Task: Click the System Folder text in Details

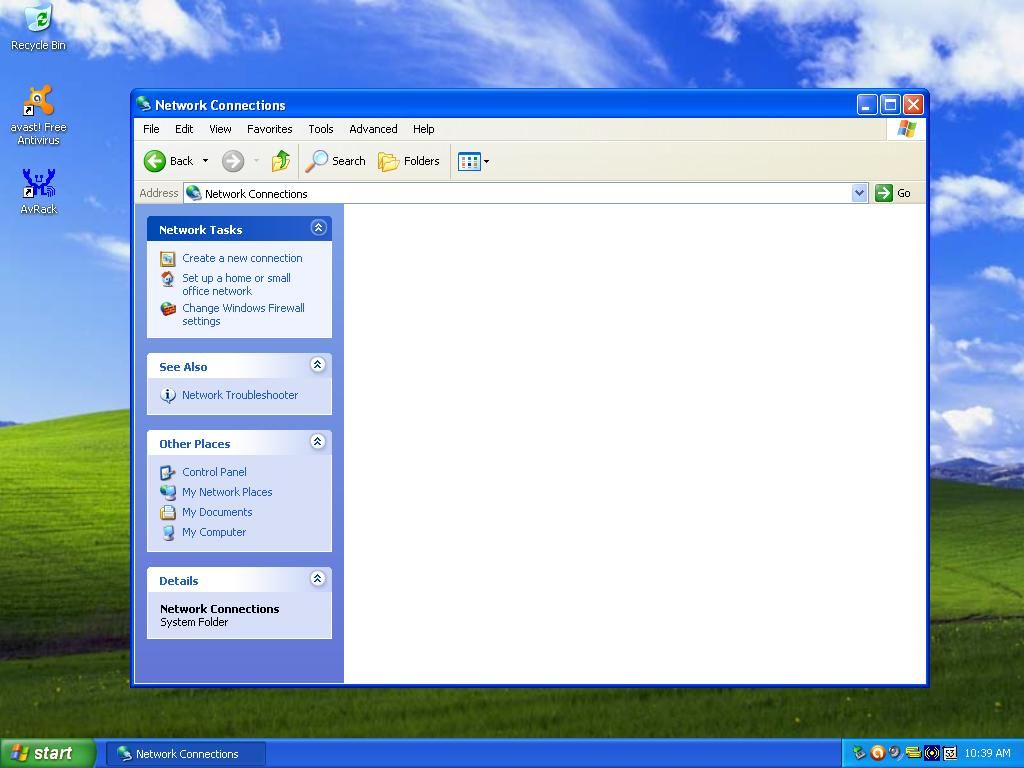Action: tap(194, 622)
